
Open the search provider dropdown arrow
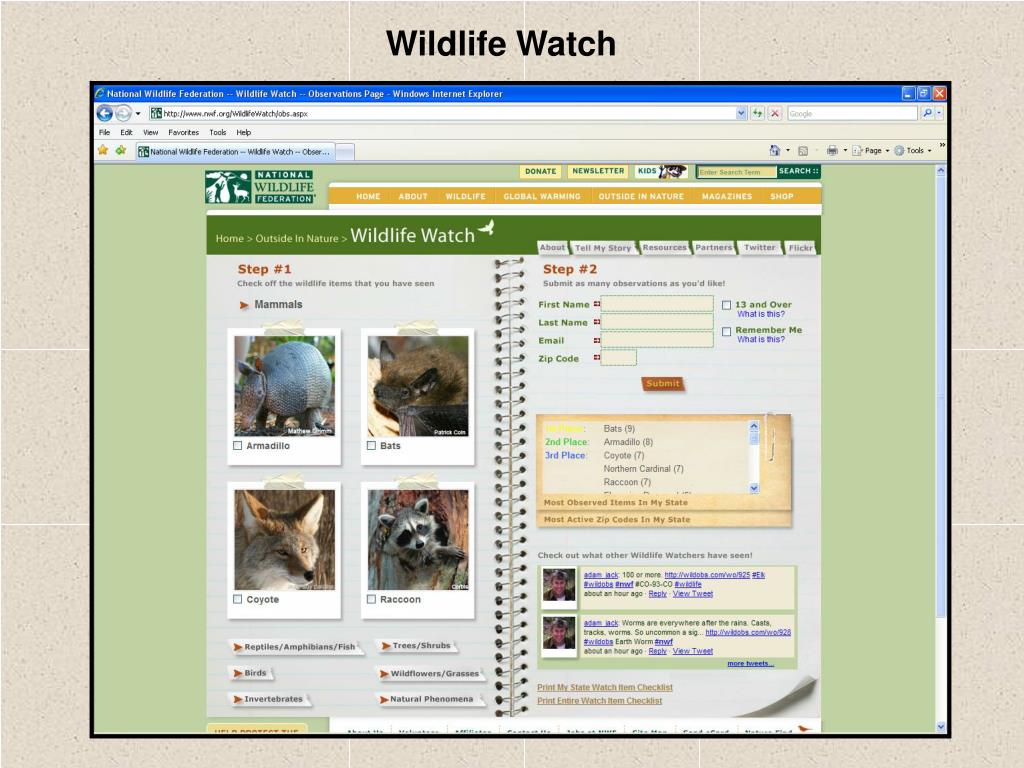coord(939,113)
